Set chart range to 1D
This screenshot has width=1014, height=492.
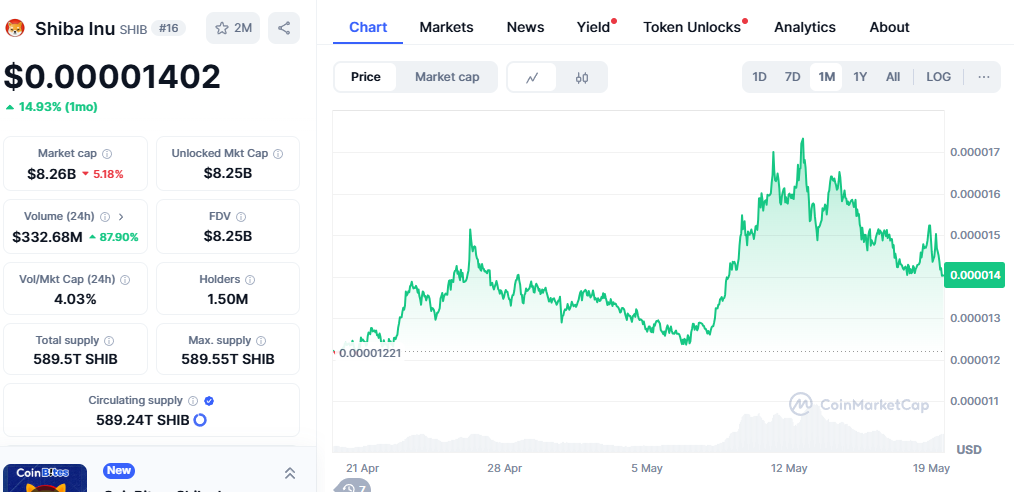click(759, 77)
